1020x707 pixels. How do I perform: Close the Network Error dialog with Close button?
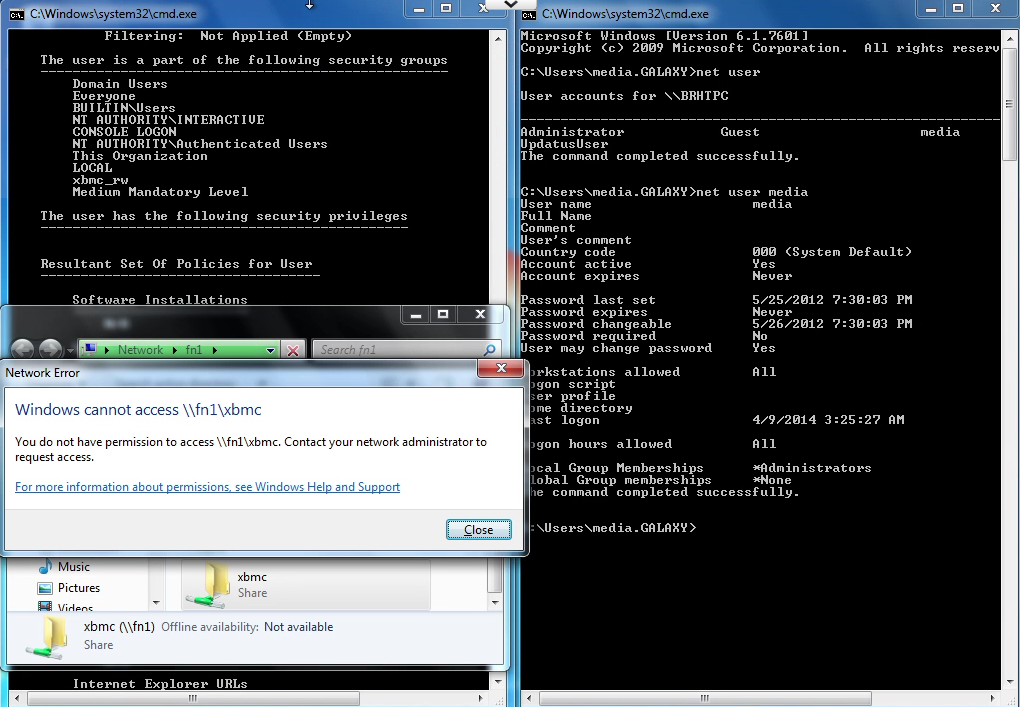[x=478, y=529]
